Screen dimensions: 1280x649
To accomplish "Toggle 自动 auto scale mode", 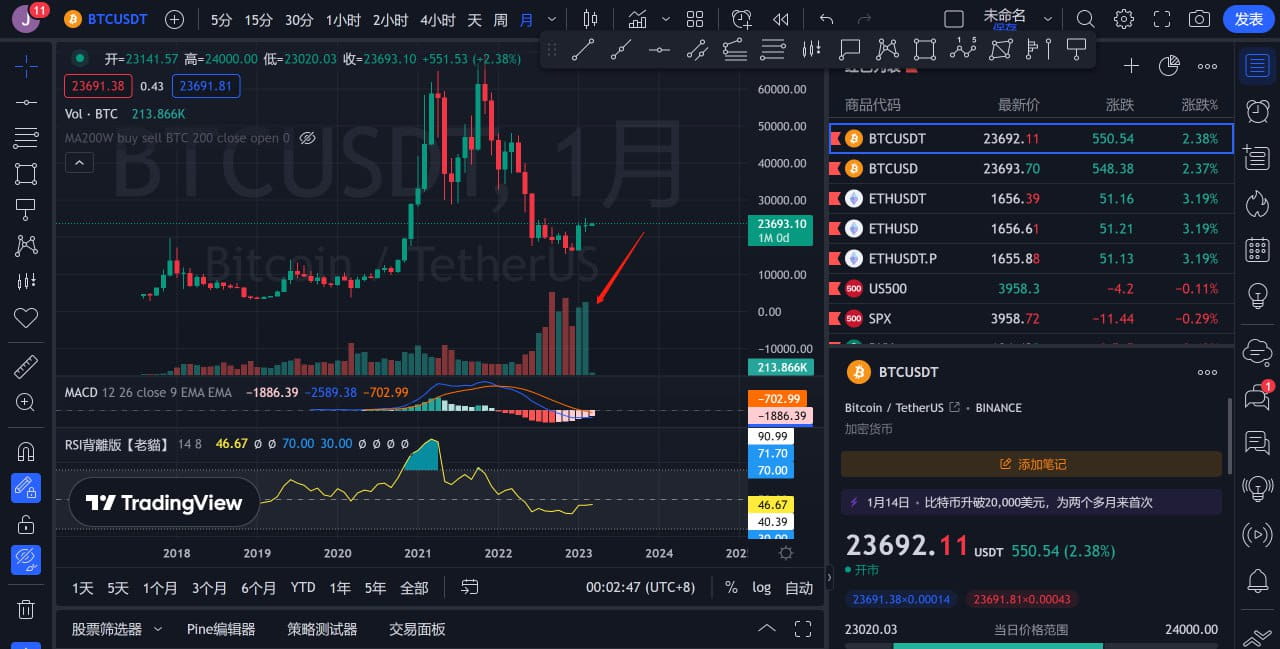I will (x=799, y=588).
